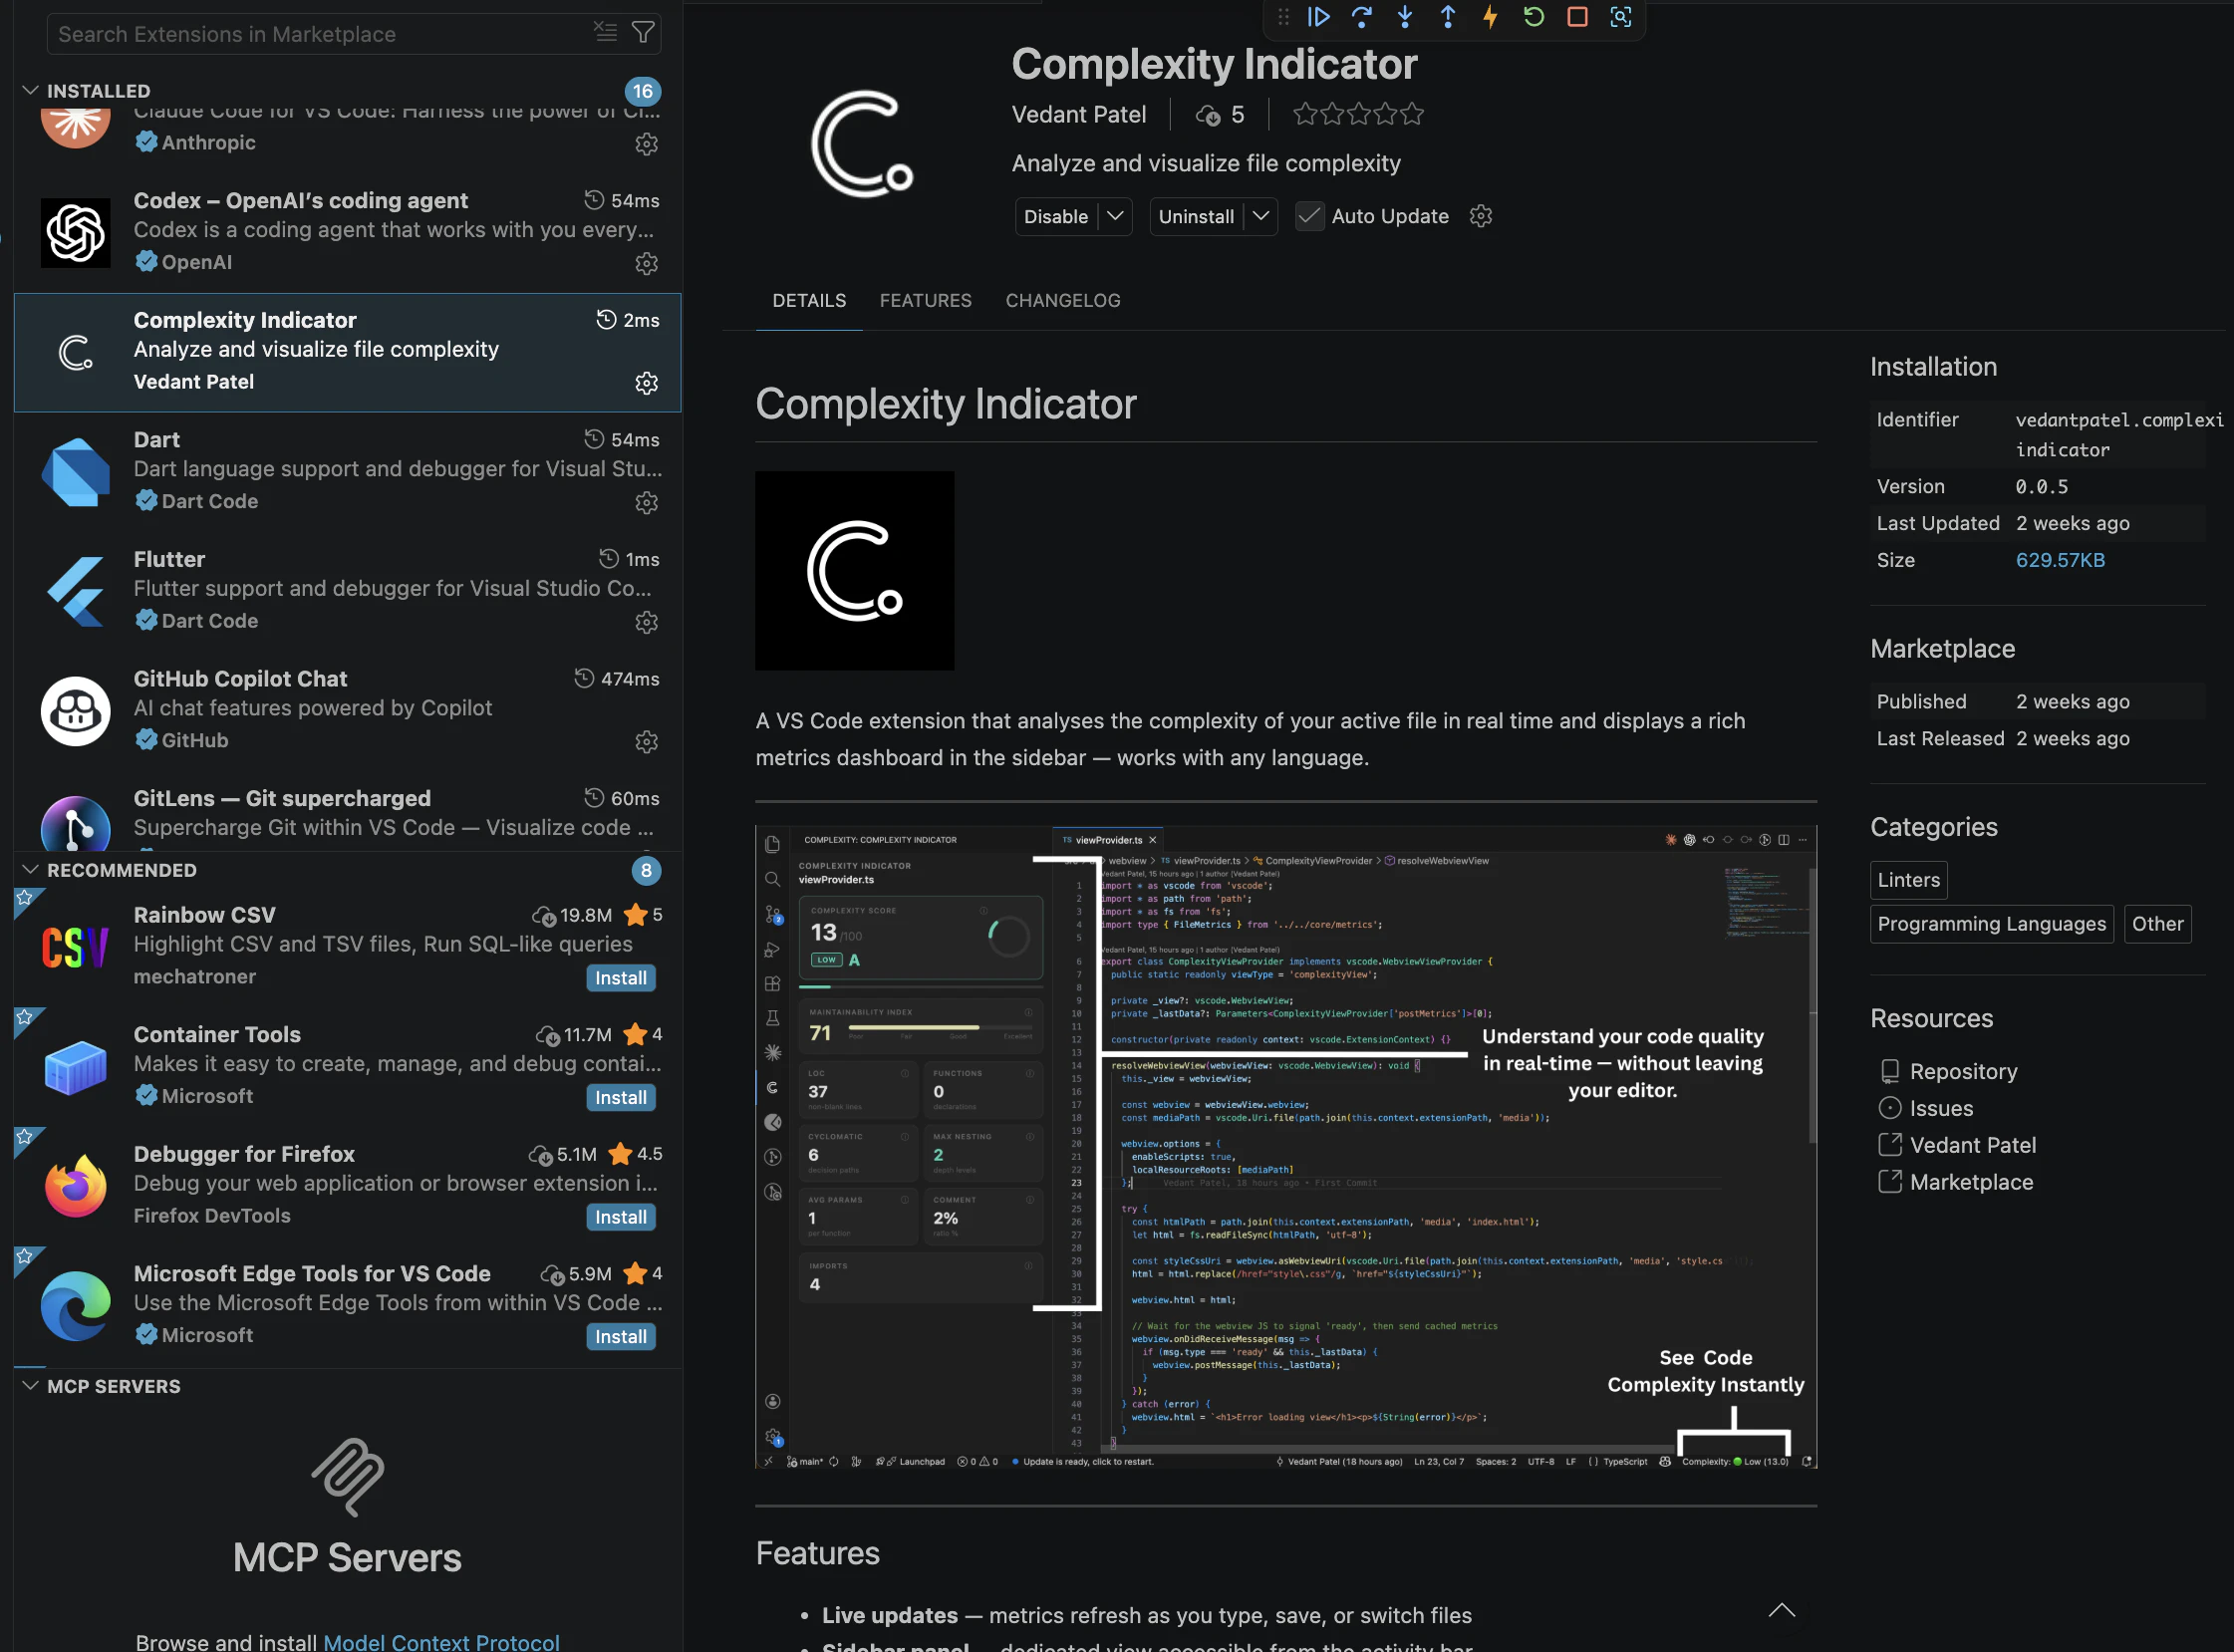Open the Repository resource link

(x=1964, y=1070)
